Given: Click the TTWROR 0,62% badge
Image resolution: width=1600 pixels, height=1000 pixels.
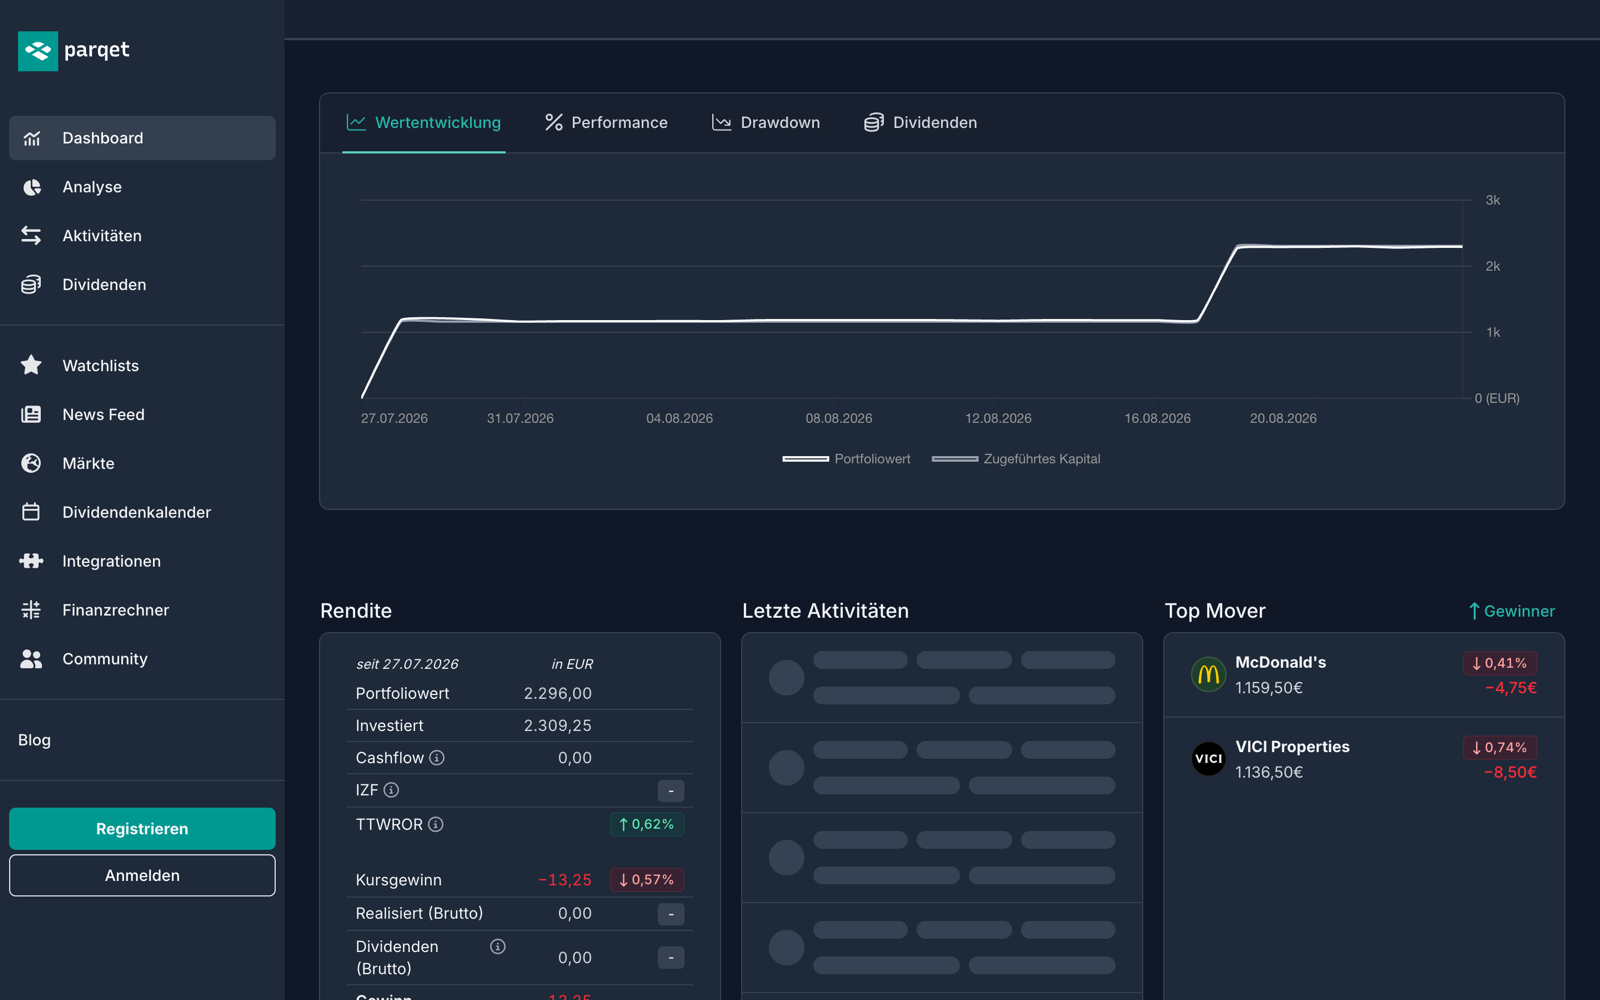Looking at the screenshot, I should pos(647,825).
